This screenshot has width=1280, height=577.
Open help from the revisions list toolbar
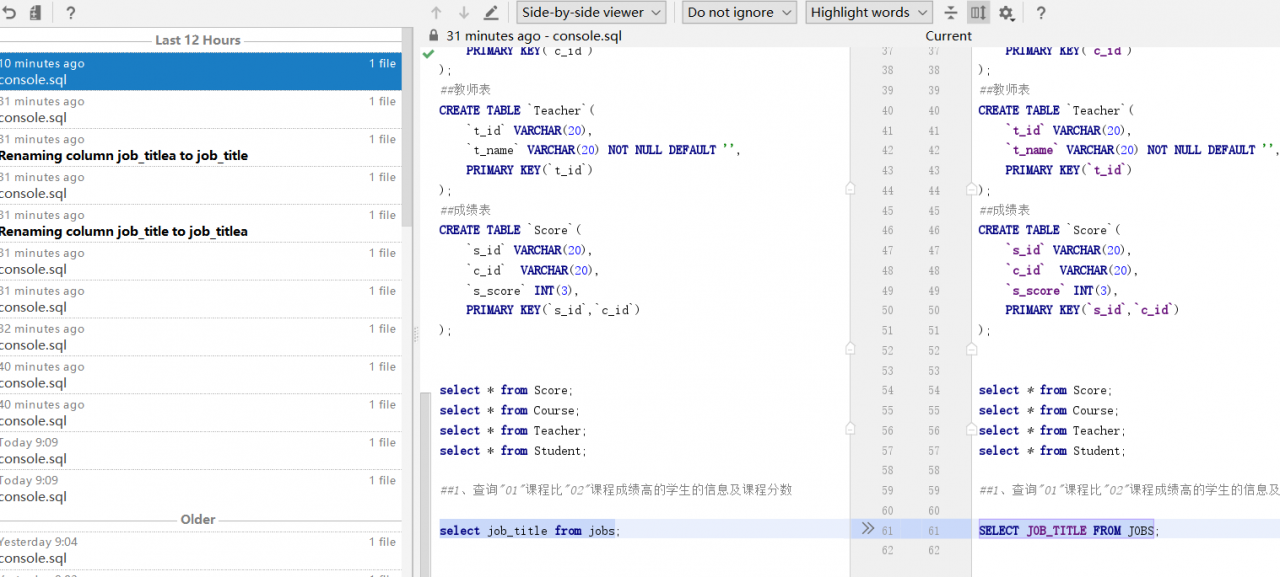click(70, 13)
